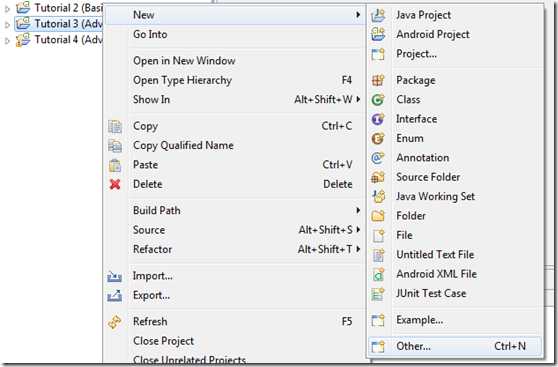Expand the Tutorial 2 project tree
The width and height of the screenshot is (558, 367).
pos(7,9)
